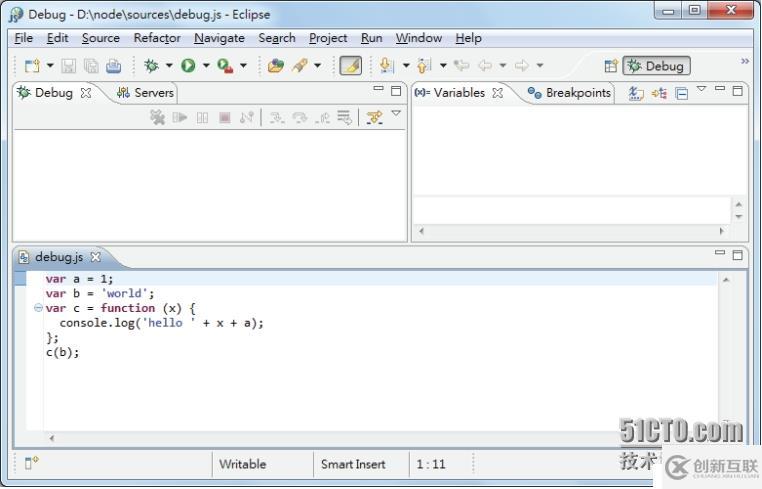762x489 pixels.
Task: Open the New dropdown arrow
Action: tap(50, 66)
